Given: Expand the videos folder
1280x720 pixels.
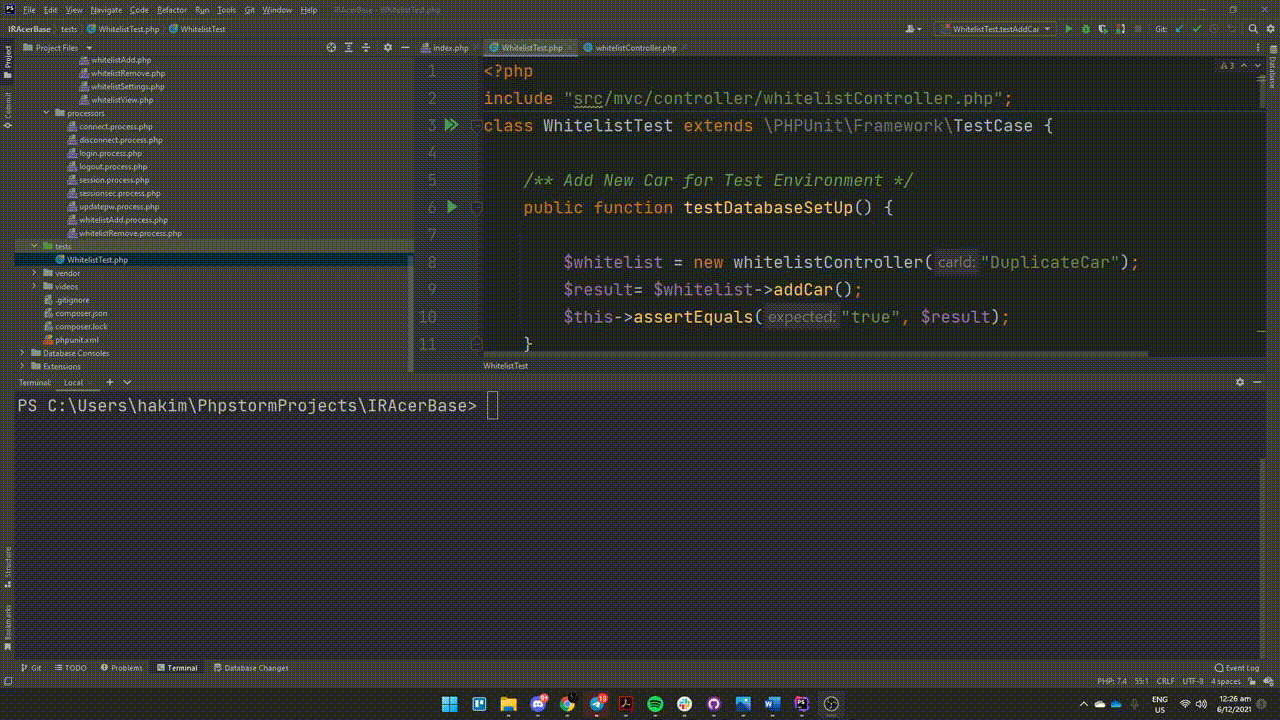Looking at the screenshot, I should click(x=34, y=286).
